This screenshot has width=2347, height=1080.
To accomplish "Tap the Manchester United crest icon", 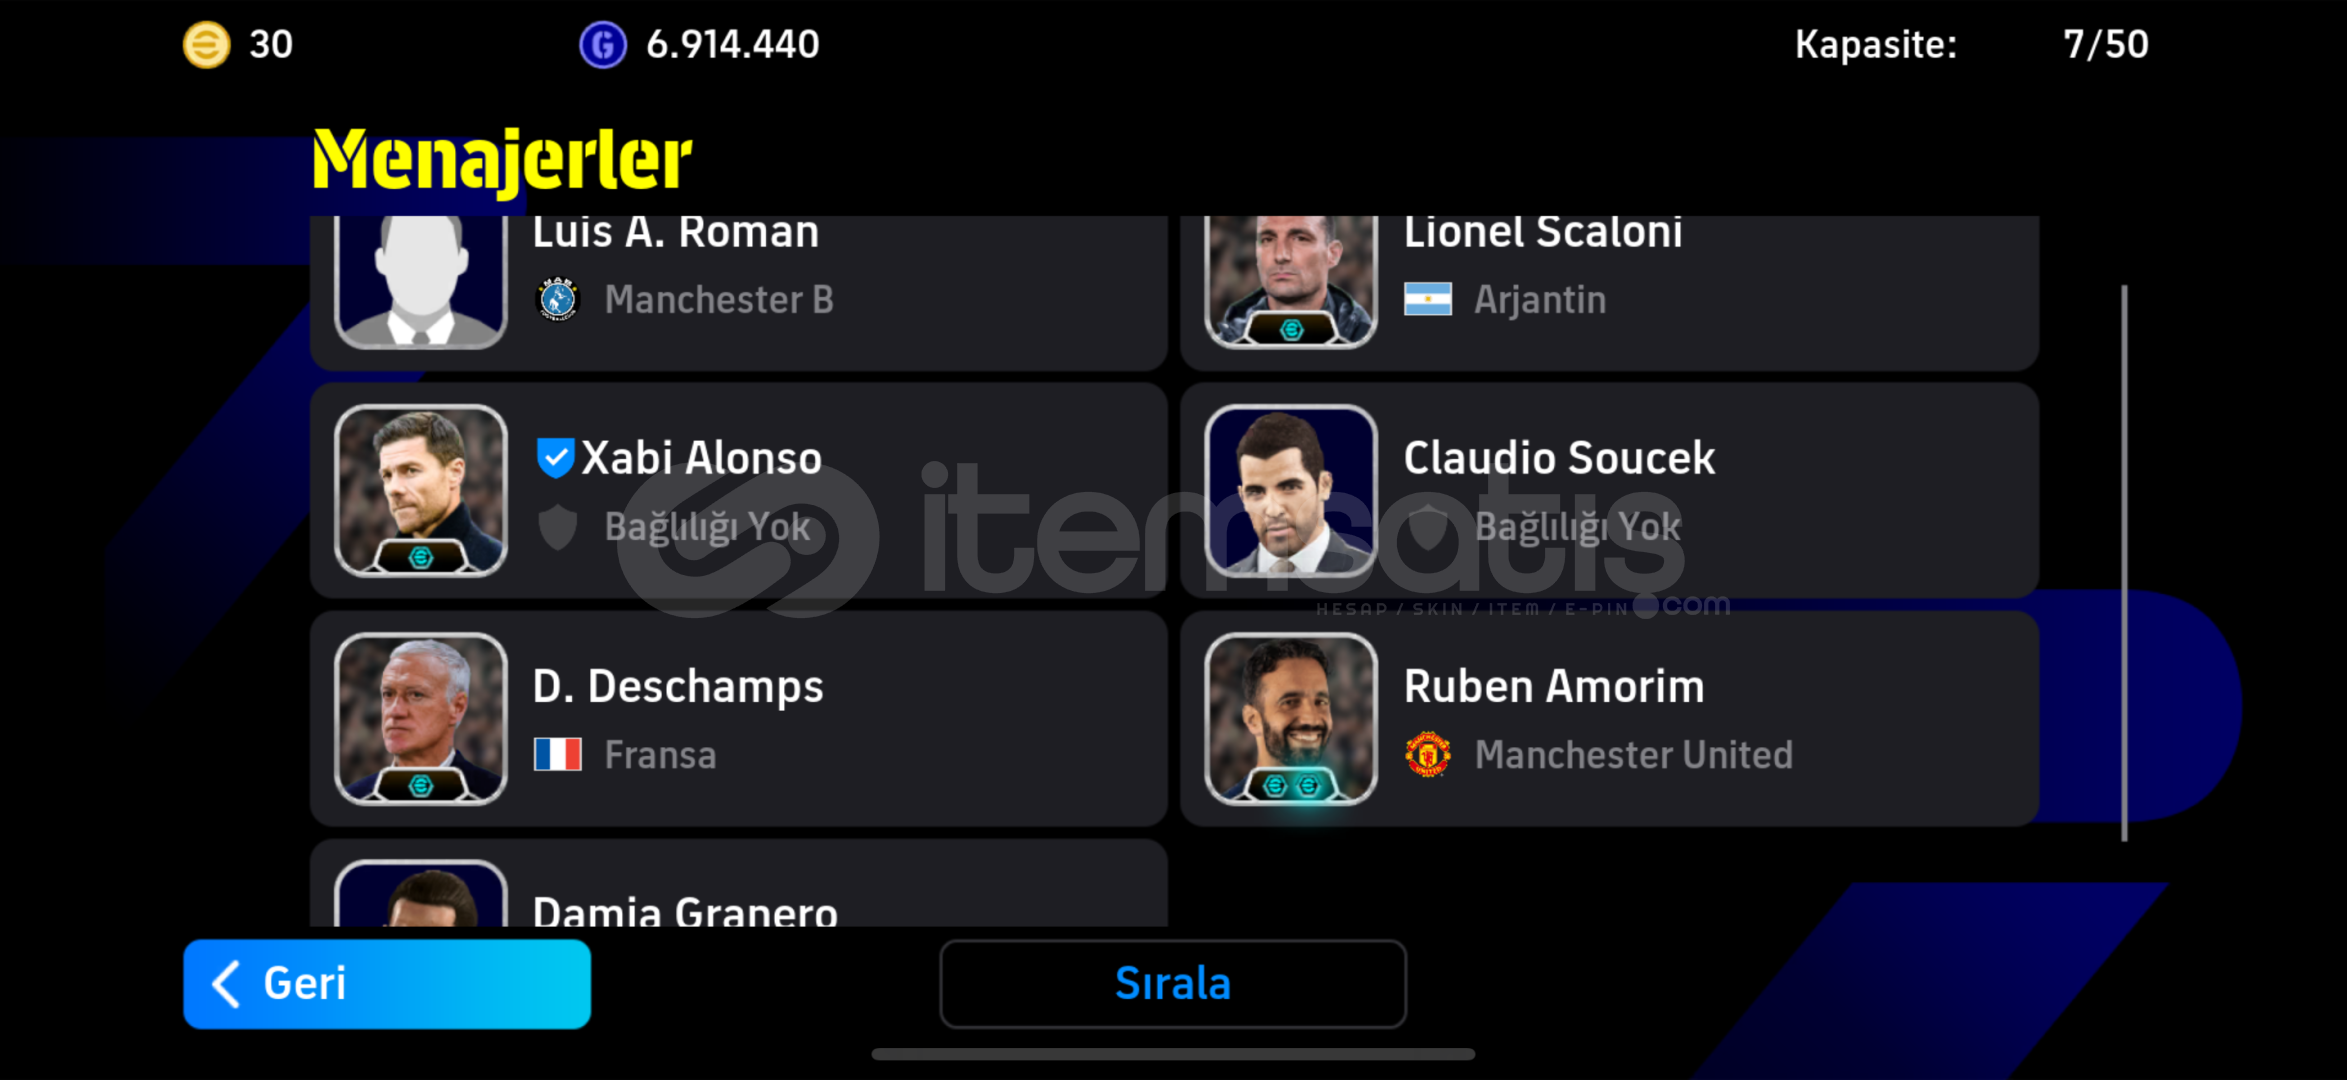I will [1428, 754].
